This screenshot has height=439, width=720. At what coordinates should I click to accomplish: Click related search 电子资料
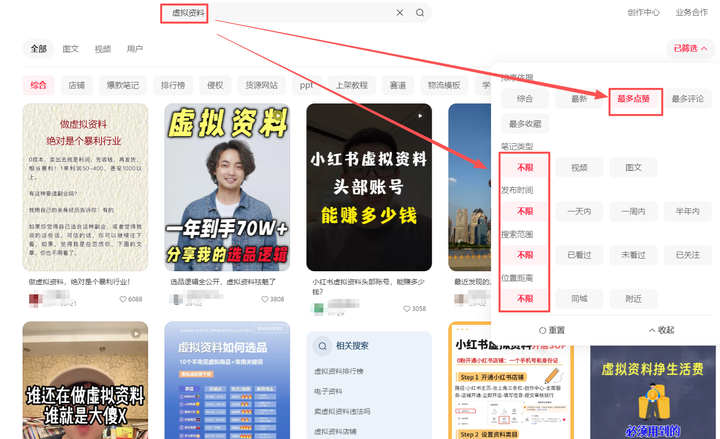[x=328, y=392]
